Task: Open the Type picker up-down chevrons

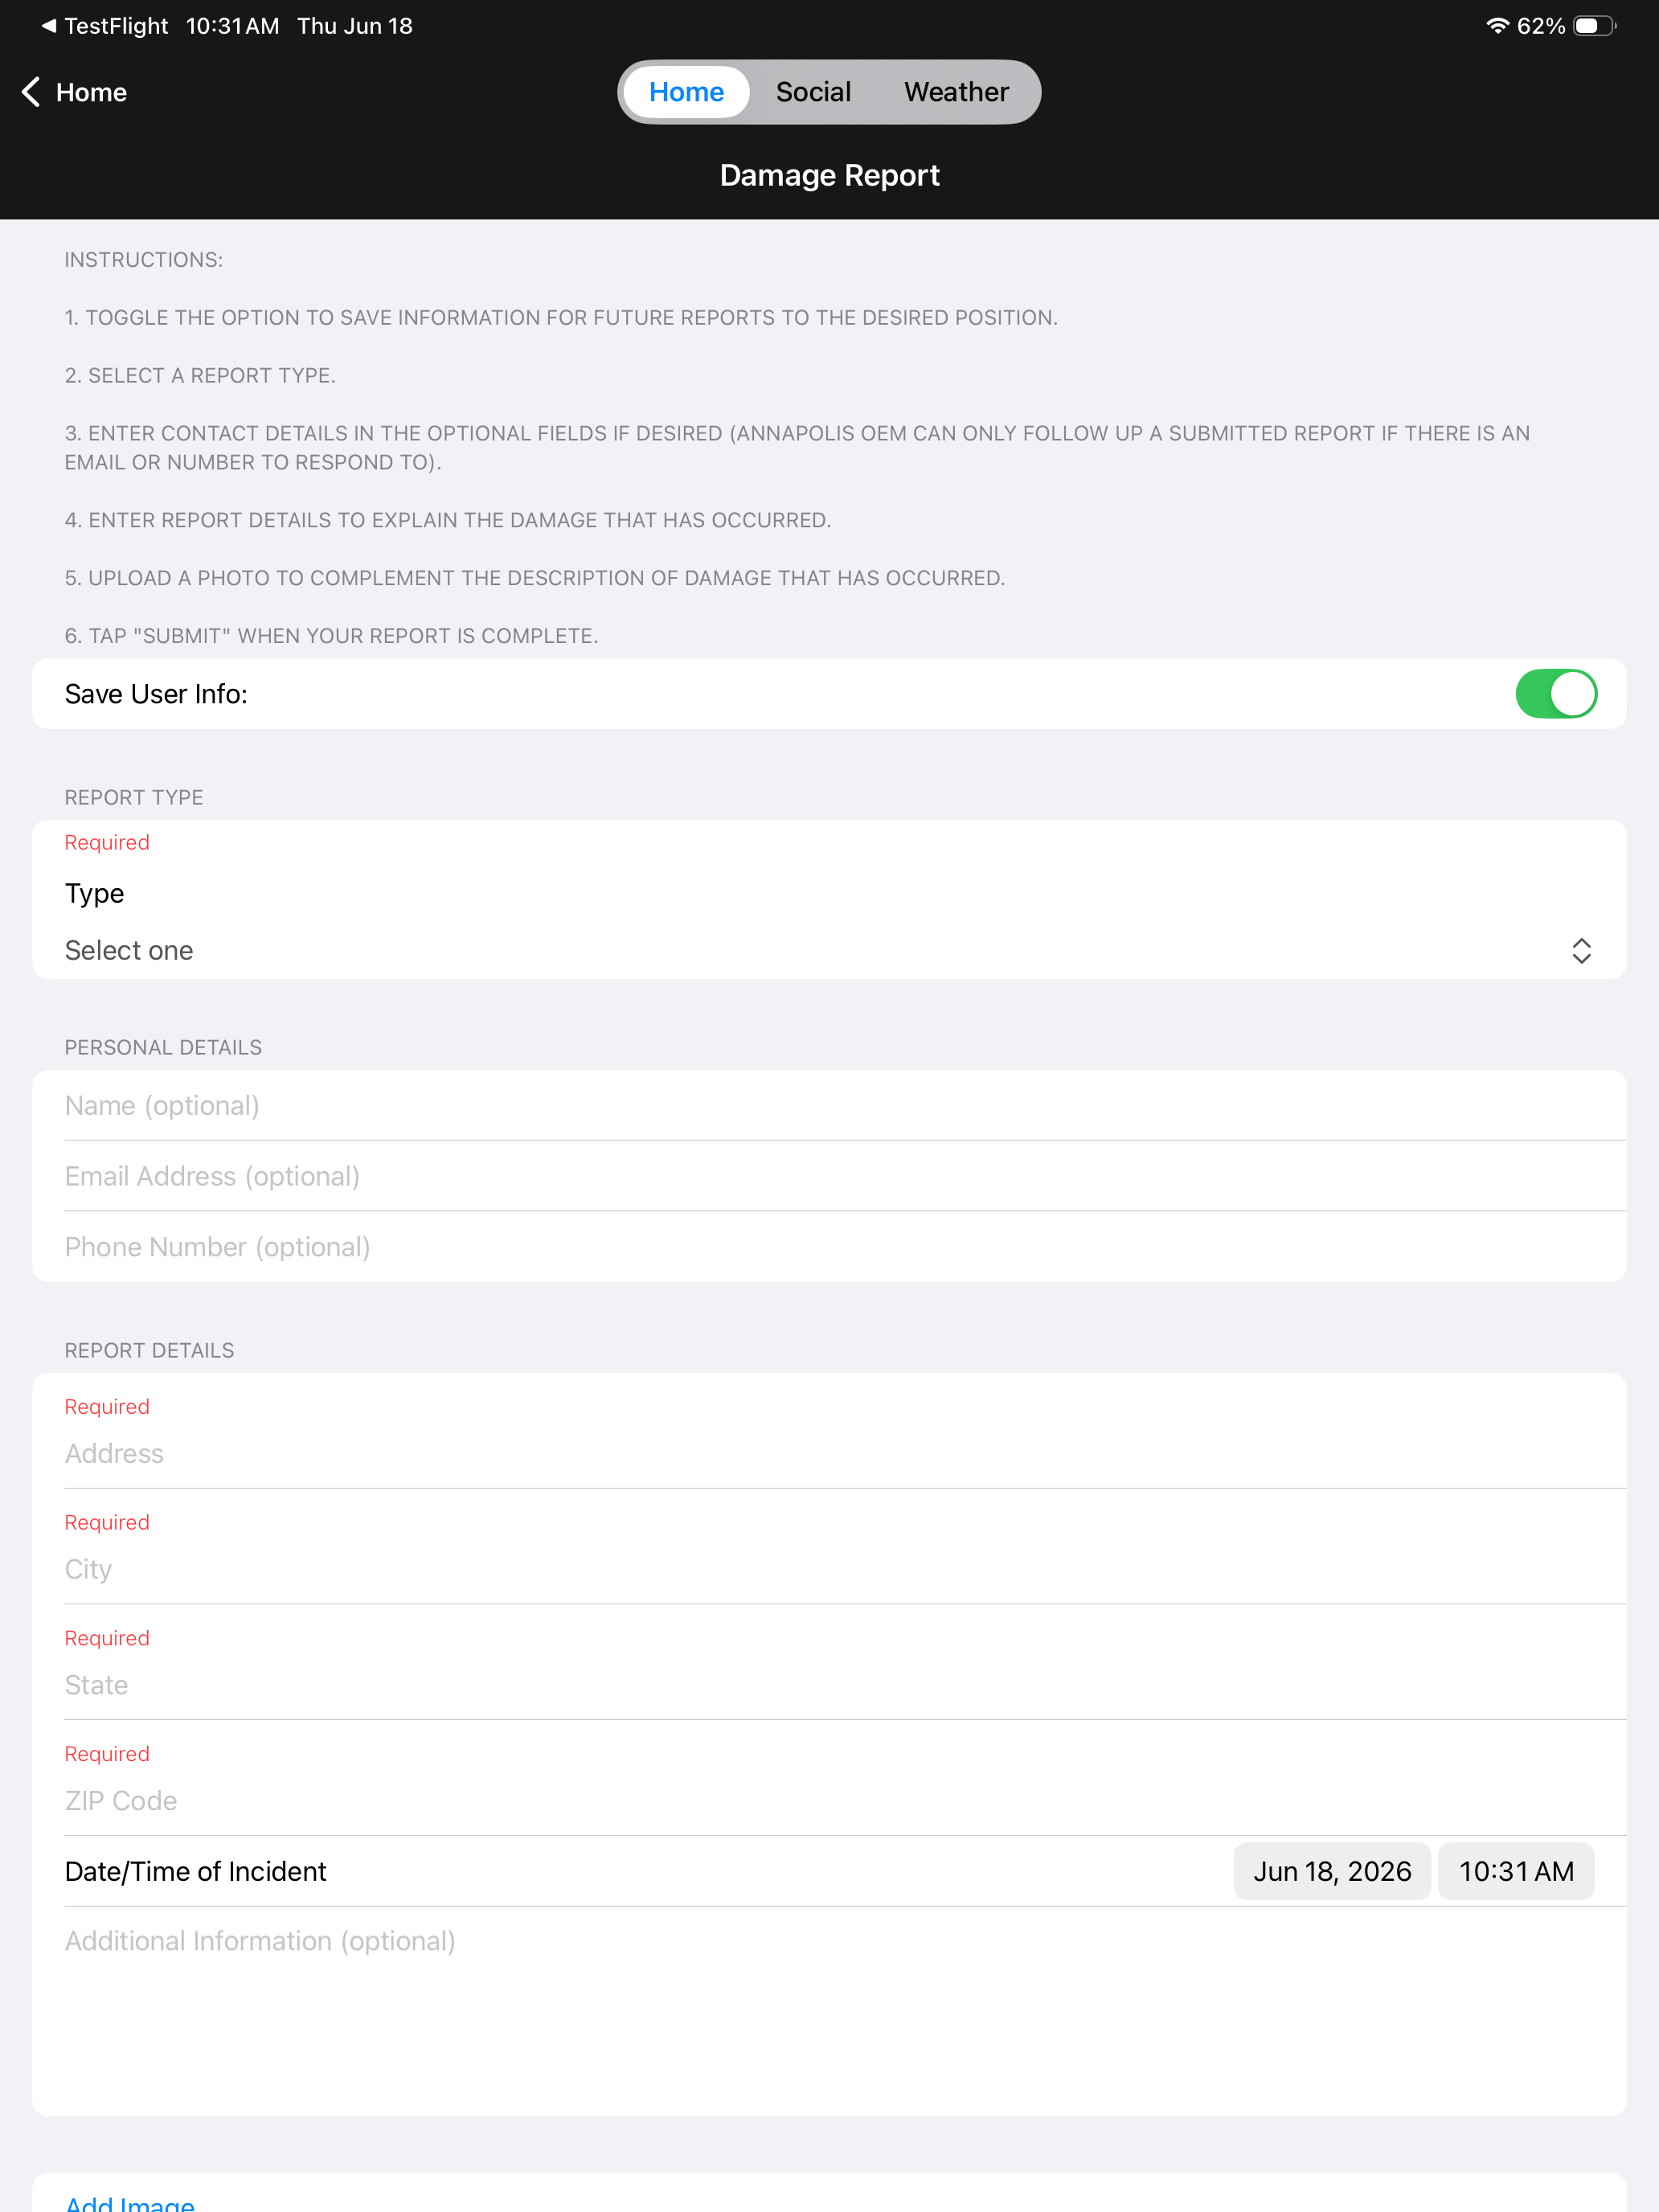Action: tap(1581, 951)
